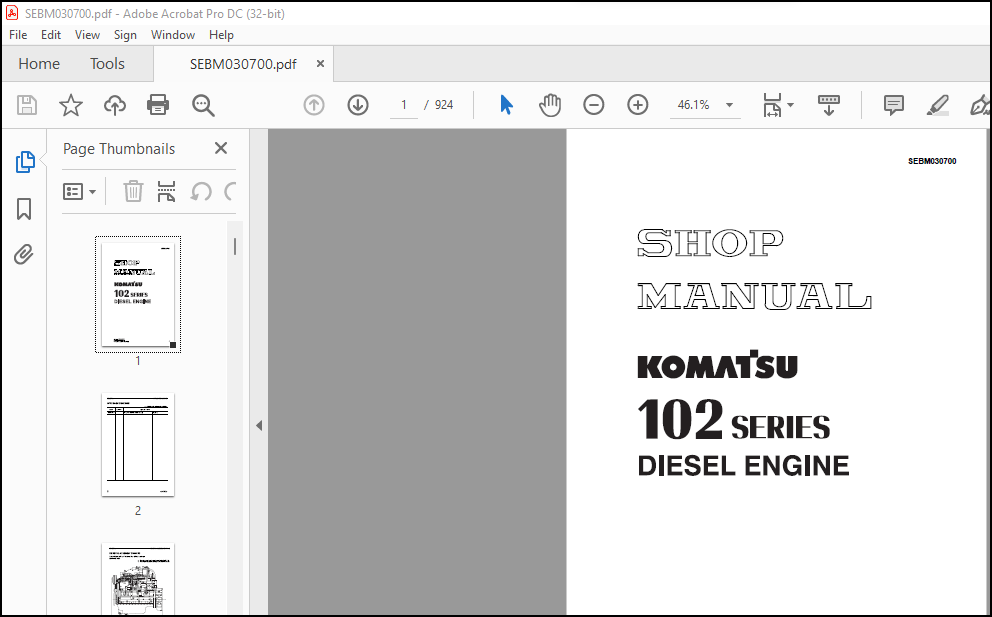Delete selected page with trash icon
This screenshot has width=992, height=617.
(x=133, y=191)
